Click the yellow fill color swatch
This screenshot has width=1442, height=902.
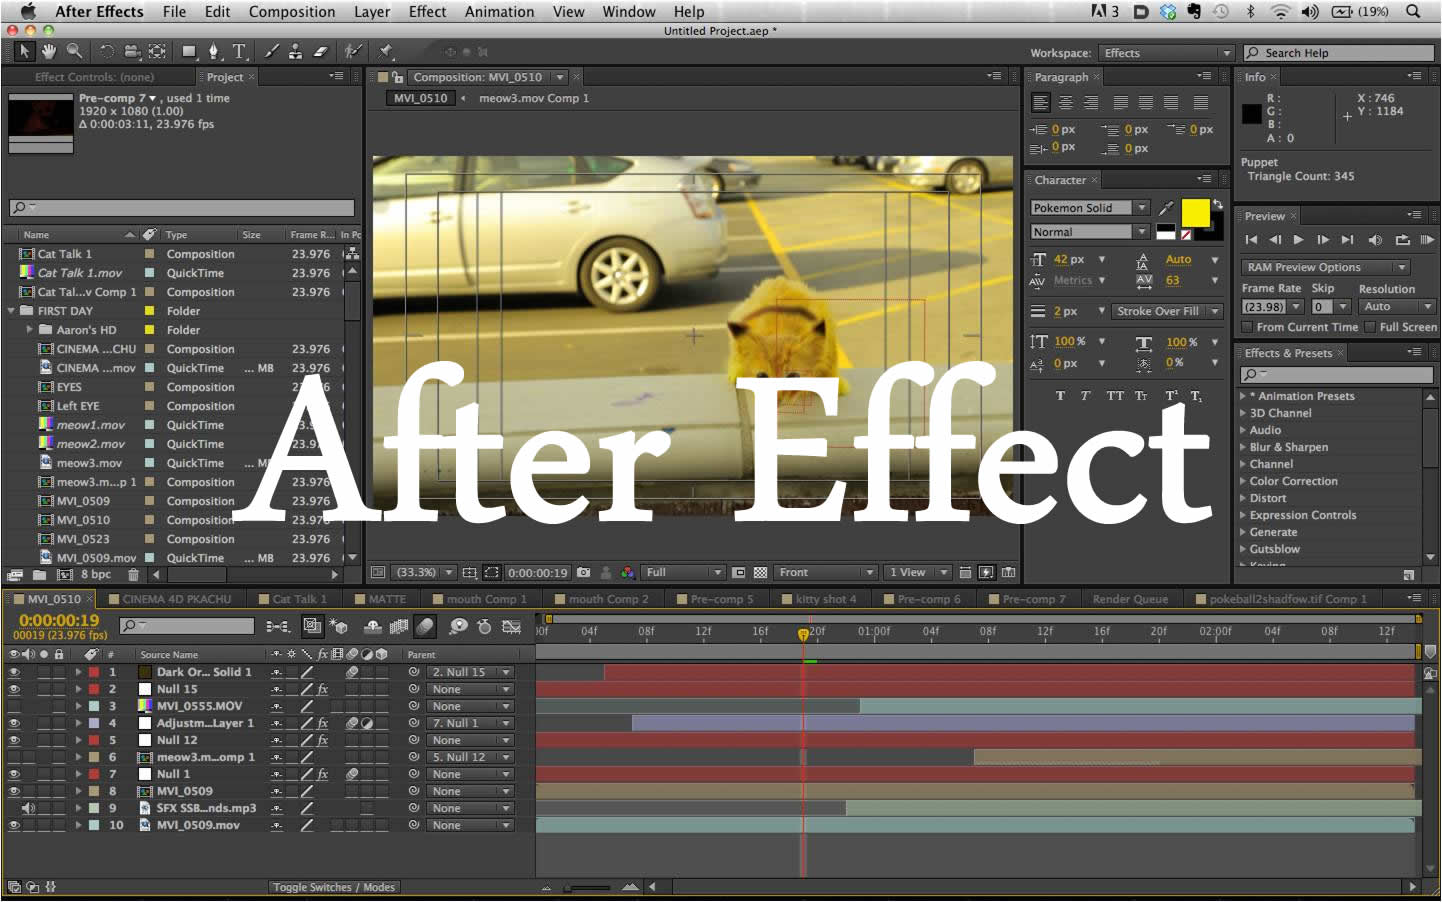[x=1195, y=213]
